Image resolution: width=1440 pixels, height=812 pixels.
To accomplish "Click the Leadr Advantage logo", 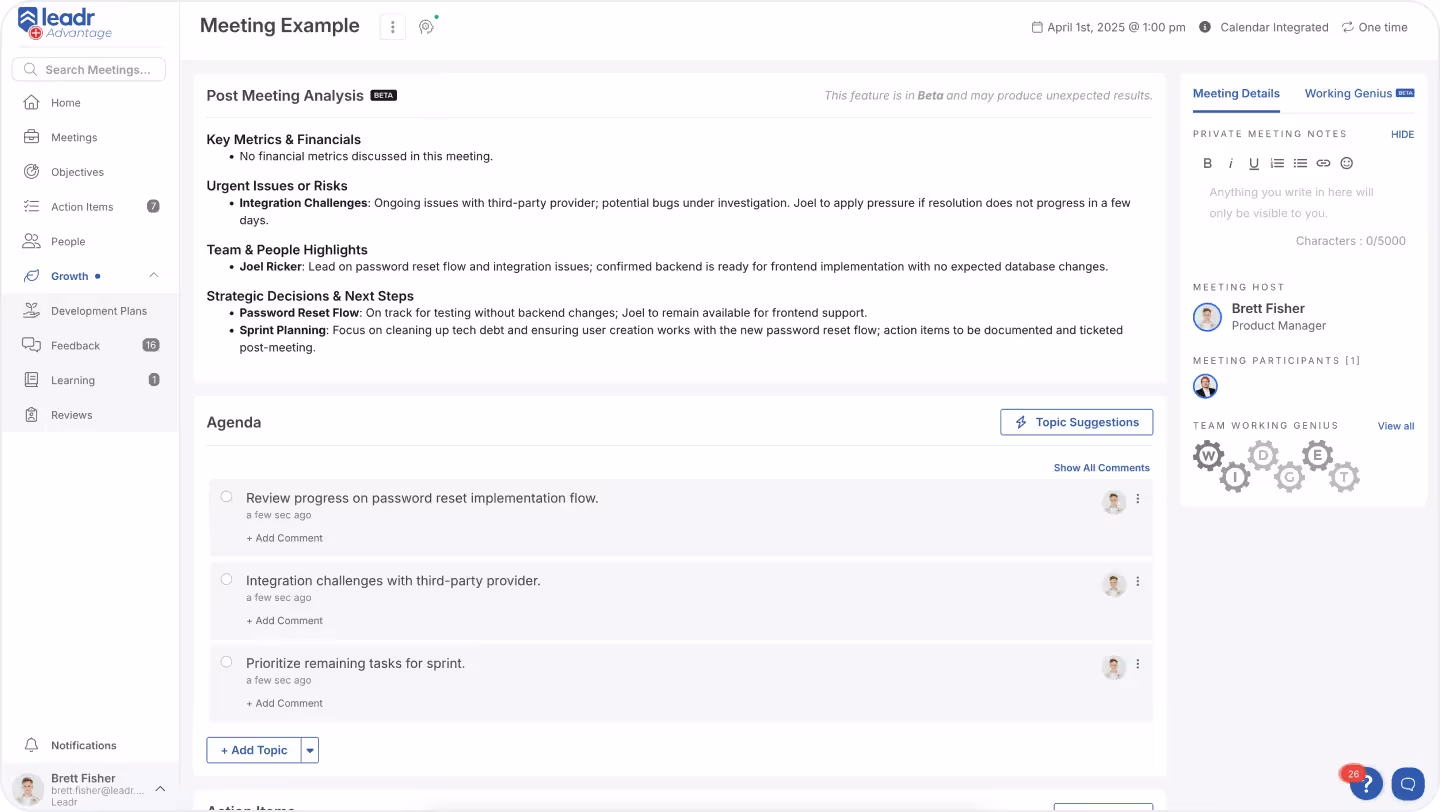I will pos(65,23).
